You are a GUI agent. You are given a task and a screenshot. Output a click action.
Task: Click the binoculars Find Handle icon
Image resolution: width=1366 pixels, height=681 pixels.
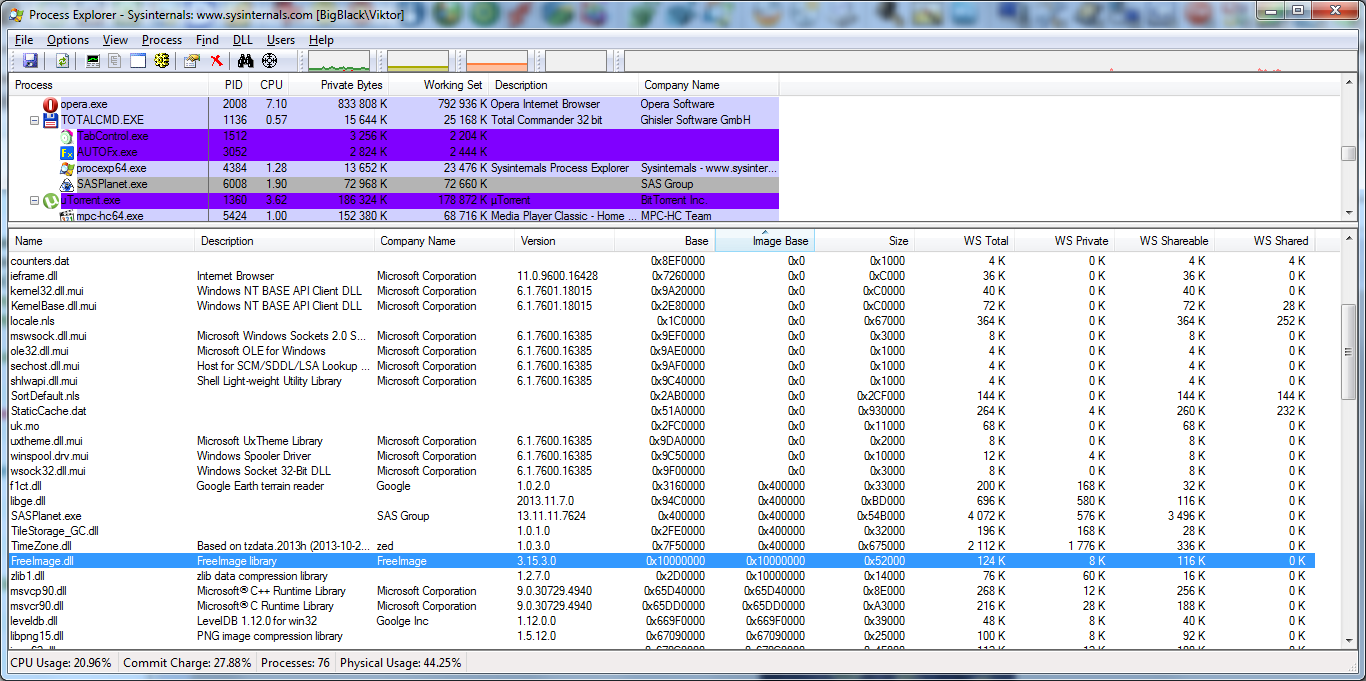coord(246,61)
